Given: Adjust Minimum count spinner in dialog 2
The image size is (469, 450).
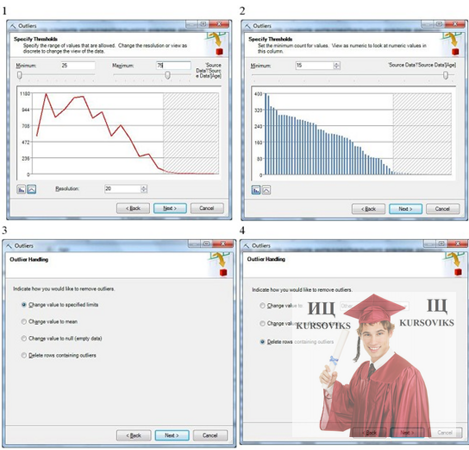Looking at the screenshot, I should point(337,66).
